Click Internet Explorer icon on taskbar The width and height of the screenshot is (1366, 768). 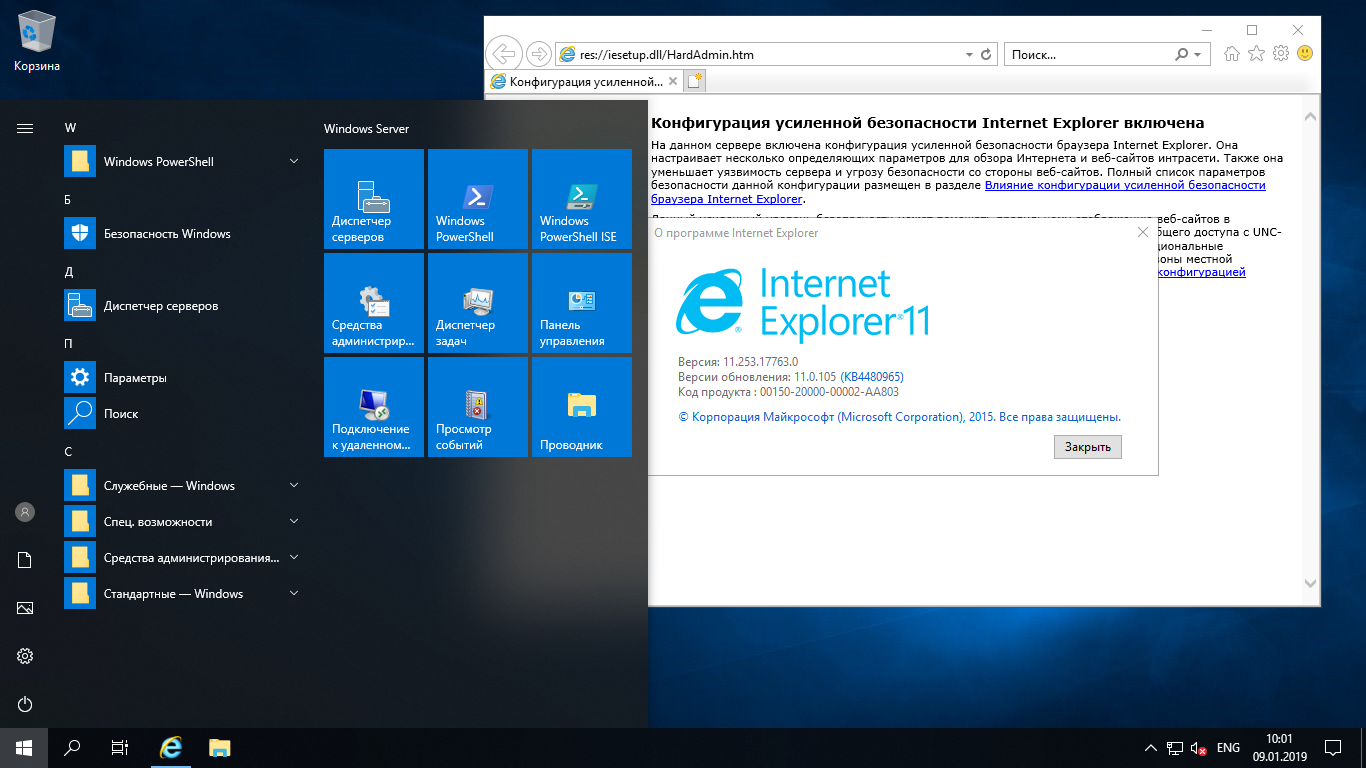tap(172, 747)
